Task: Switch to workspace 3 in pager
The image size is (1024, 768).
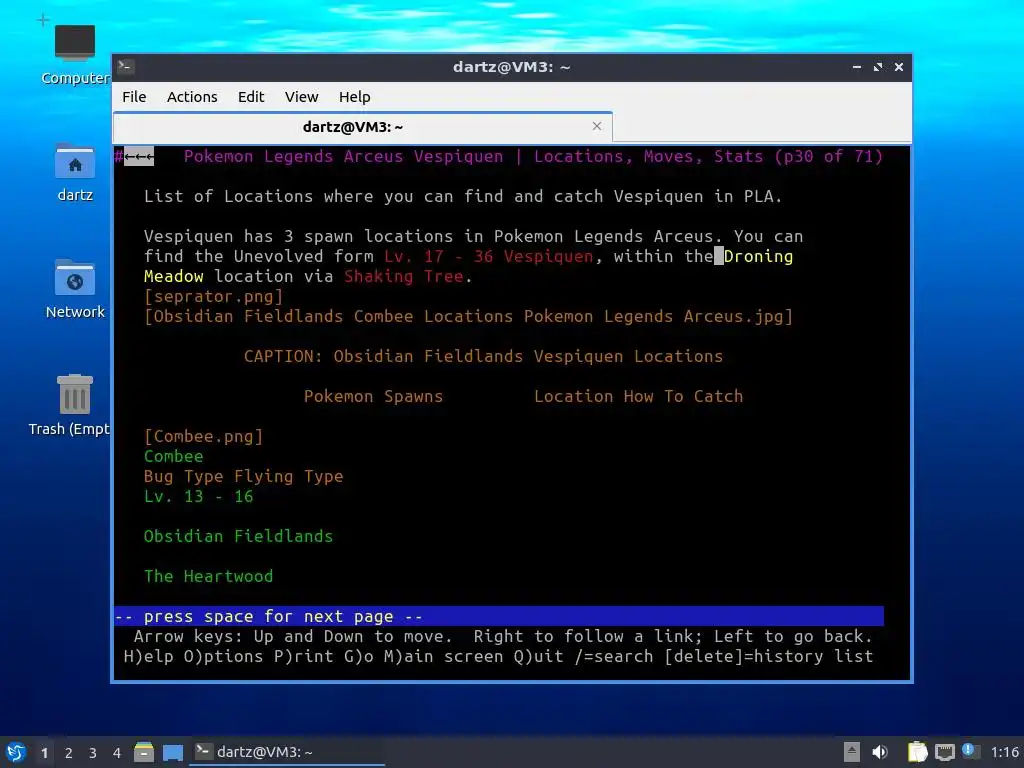Action: coord(93,753)
